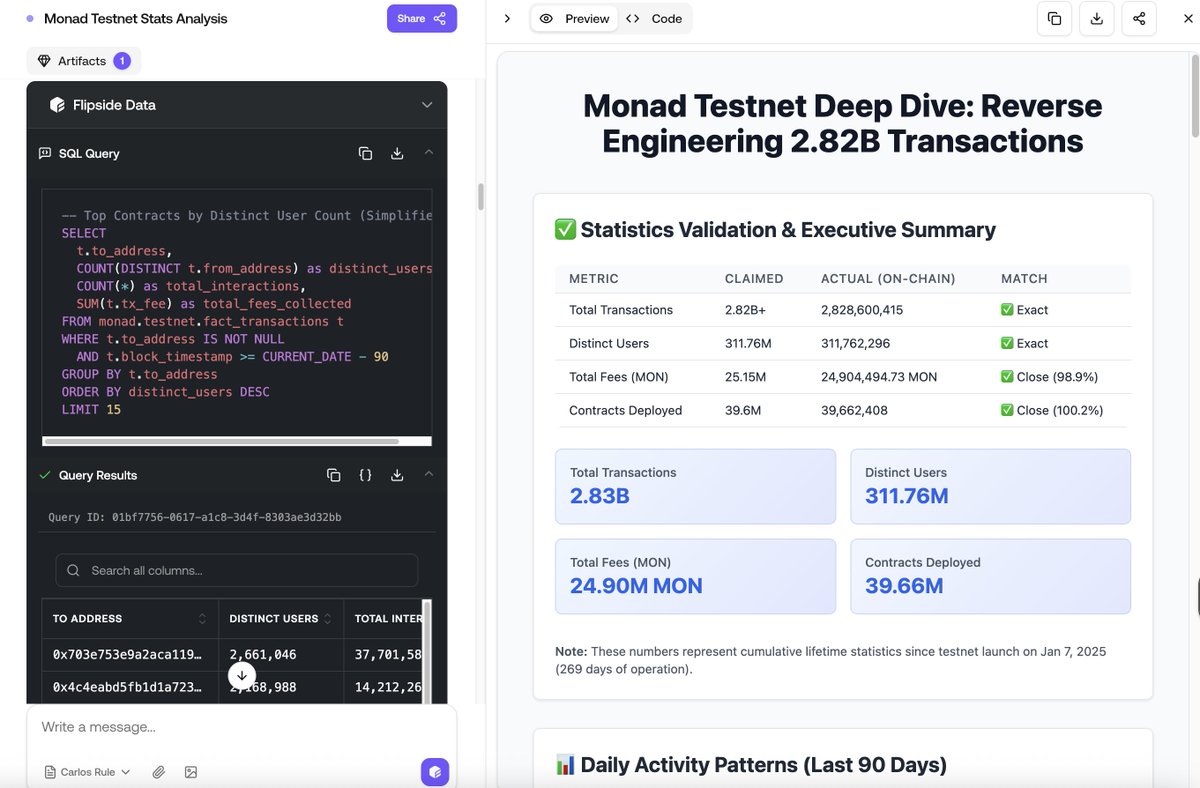Viewport: 1200px width, 788px height.
Task: Send message with purple Flipside button
Action: (x=435, y=772)
